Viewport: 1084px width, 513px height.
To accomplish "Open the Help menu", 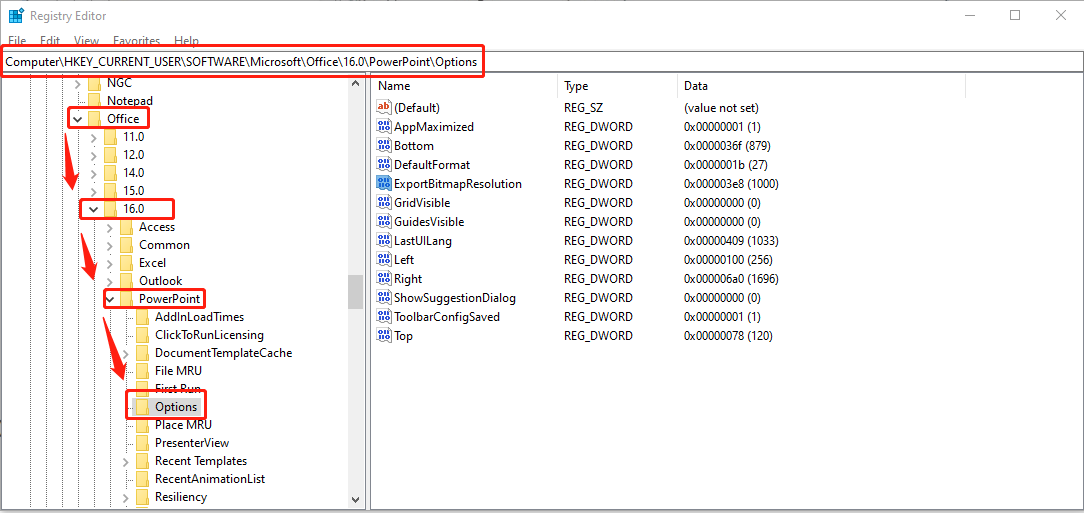I will click(187, 41).
